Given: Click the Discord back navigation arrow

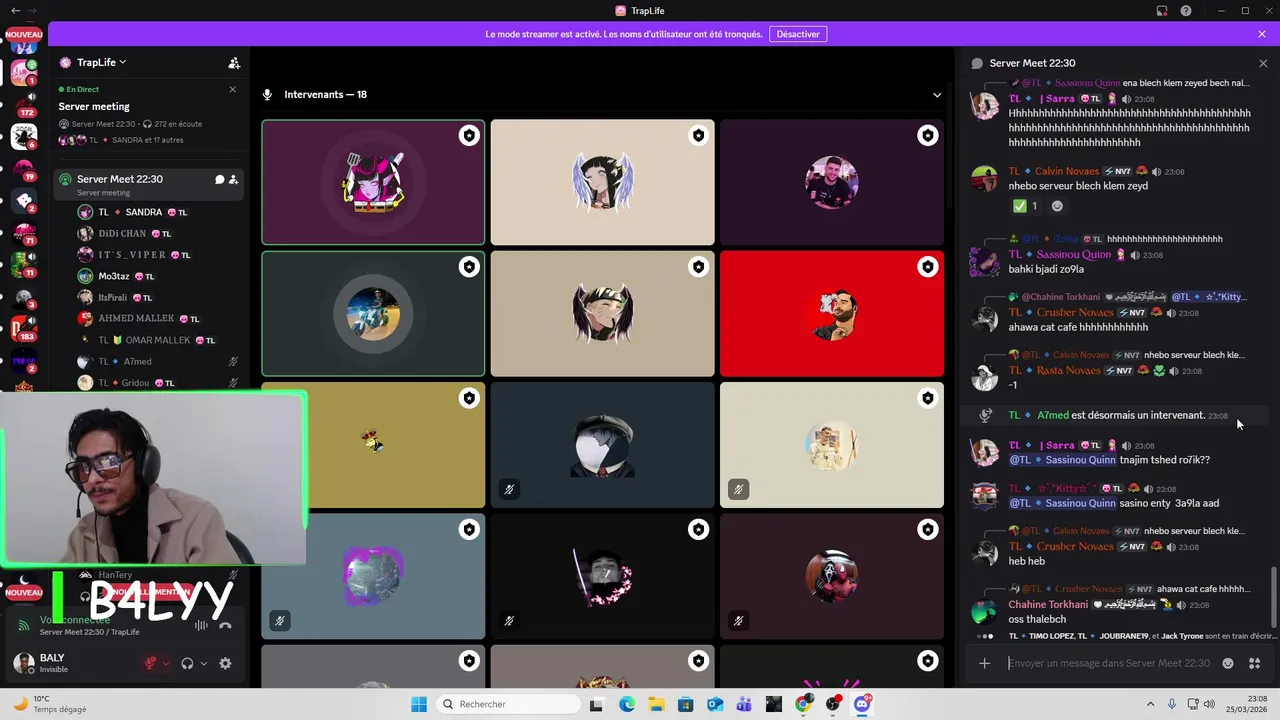Looking at the screenshot, I should point(15,10).
